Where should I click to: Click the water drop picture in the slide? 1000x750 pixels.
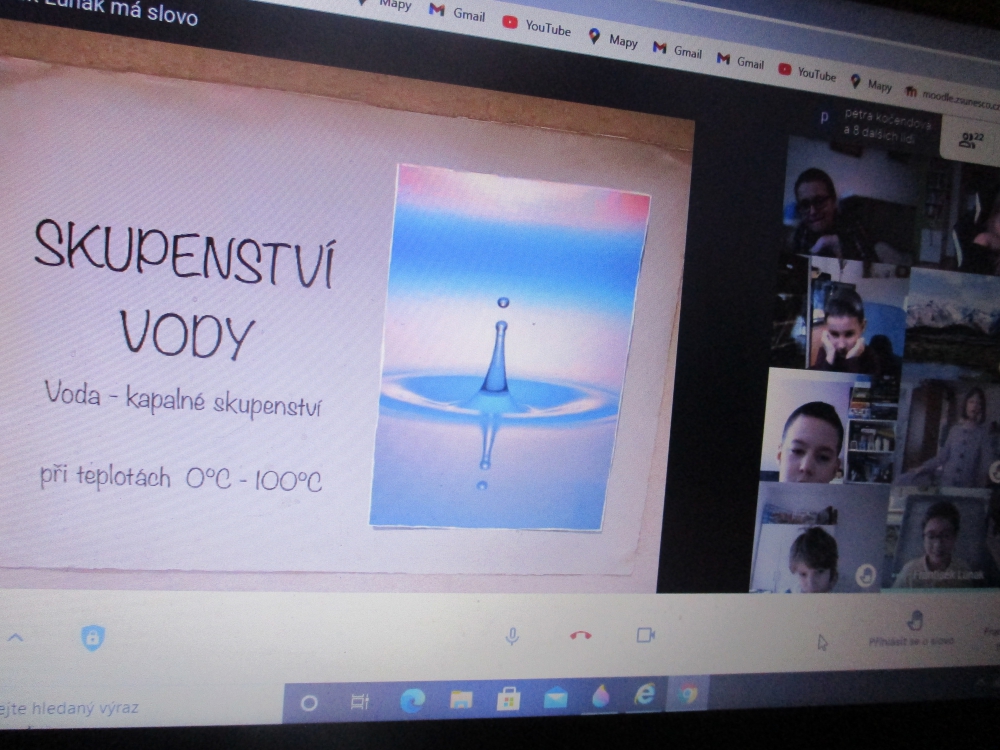click(509, 348)
